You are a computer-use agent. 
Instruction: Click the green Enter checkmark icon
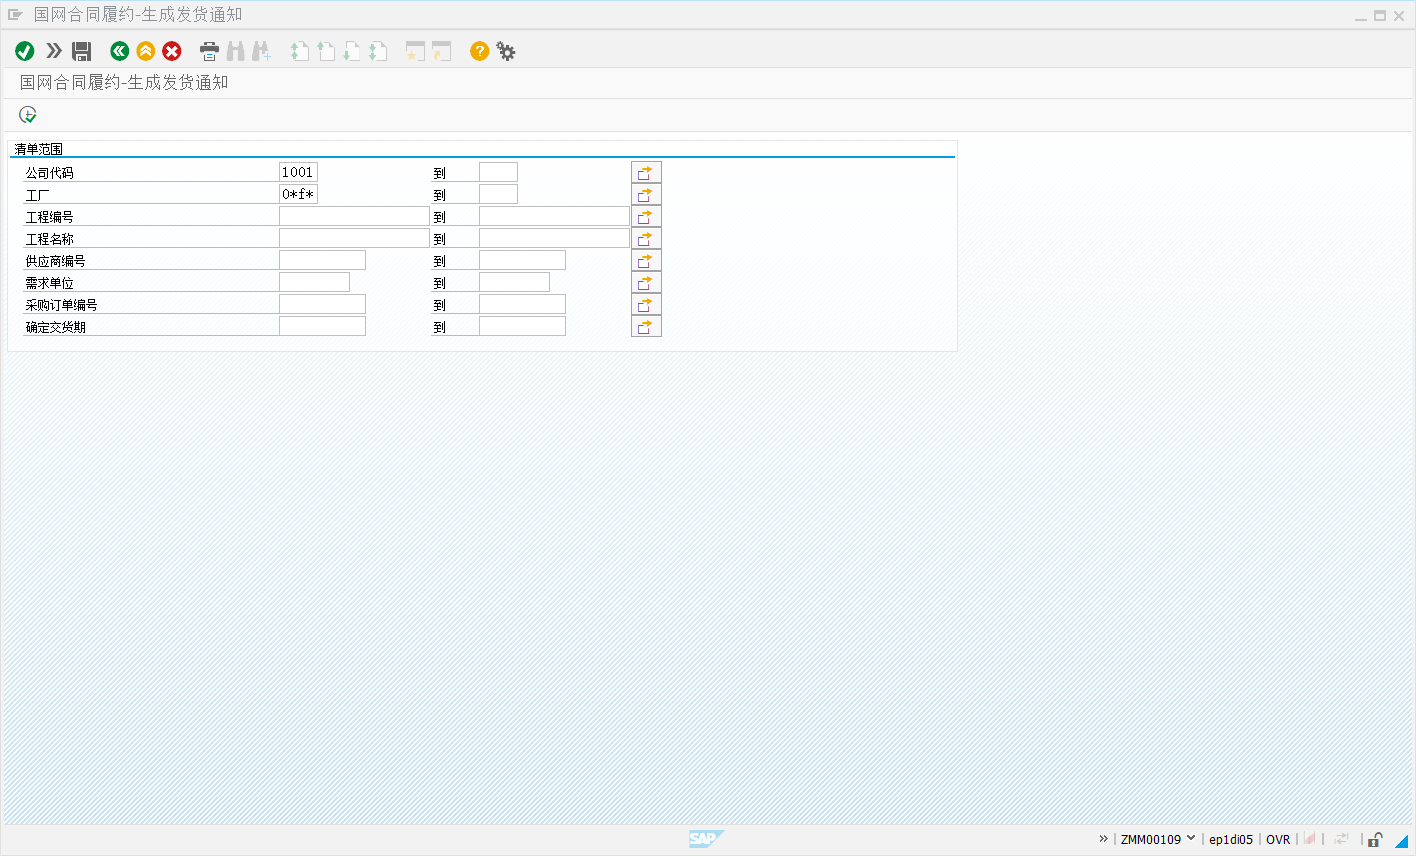25,51
